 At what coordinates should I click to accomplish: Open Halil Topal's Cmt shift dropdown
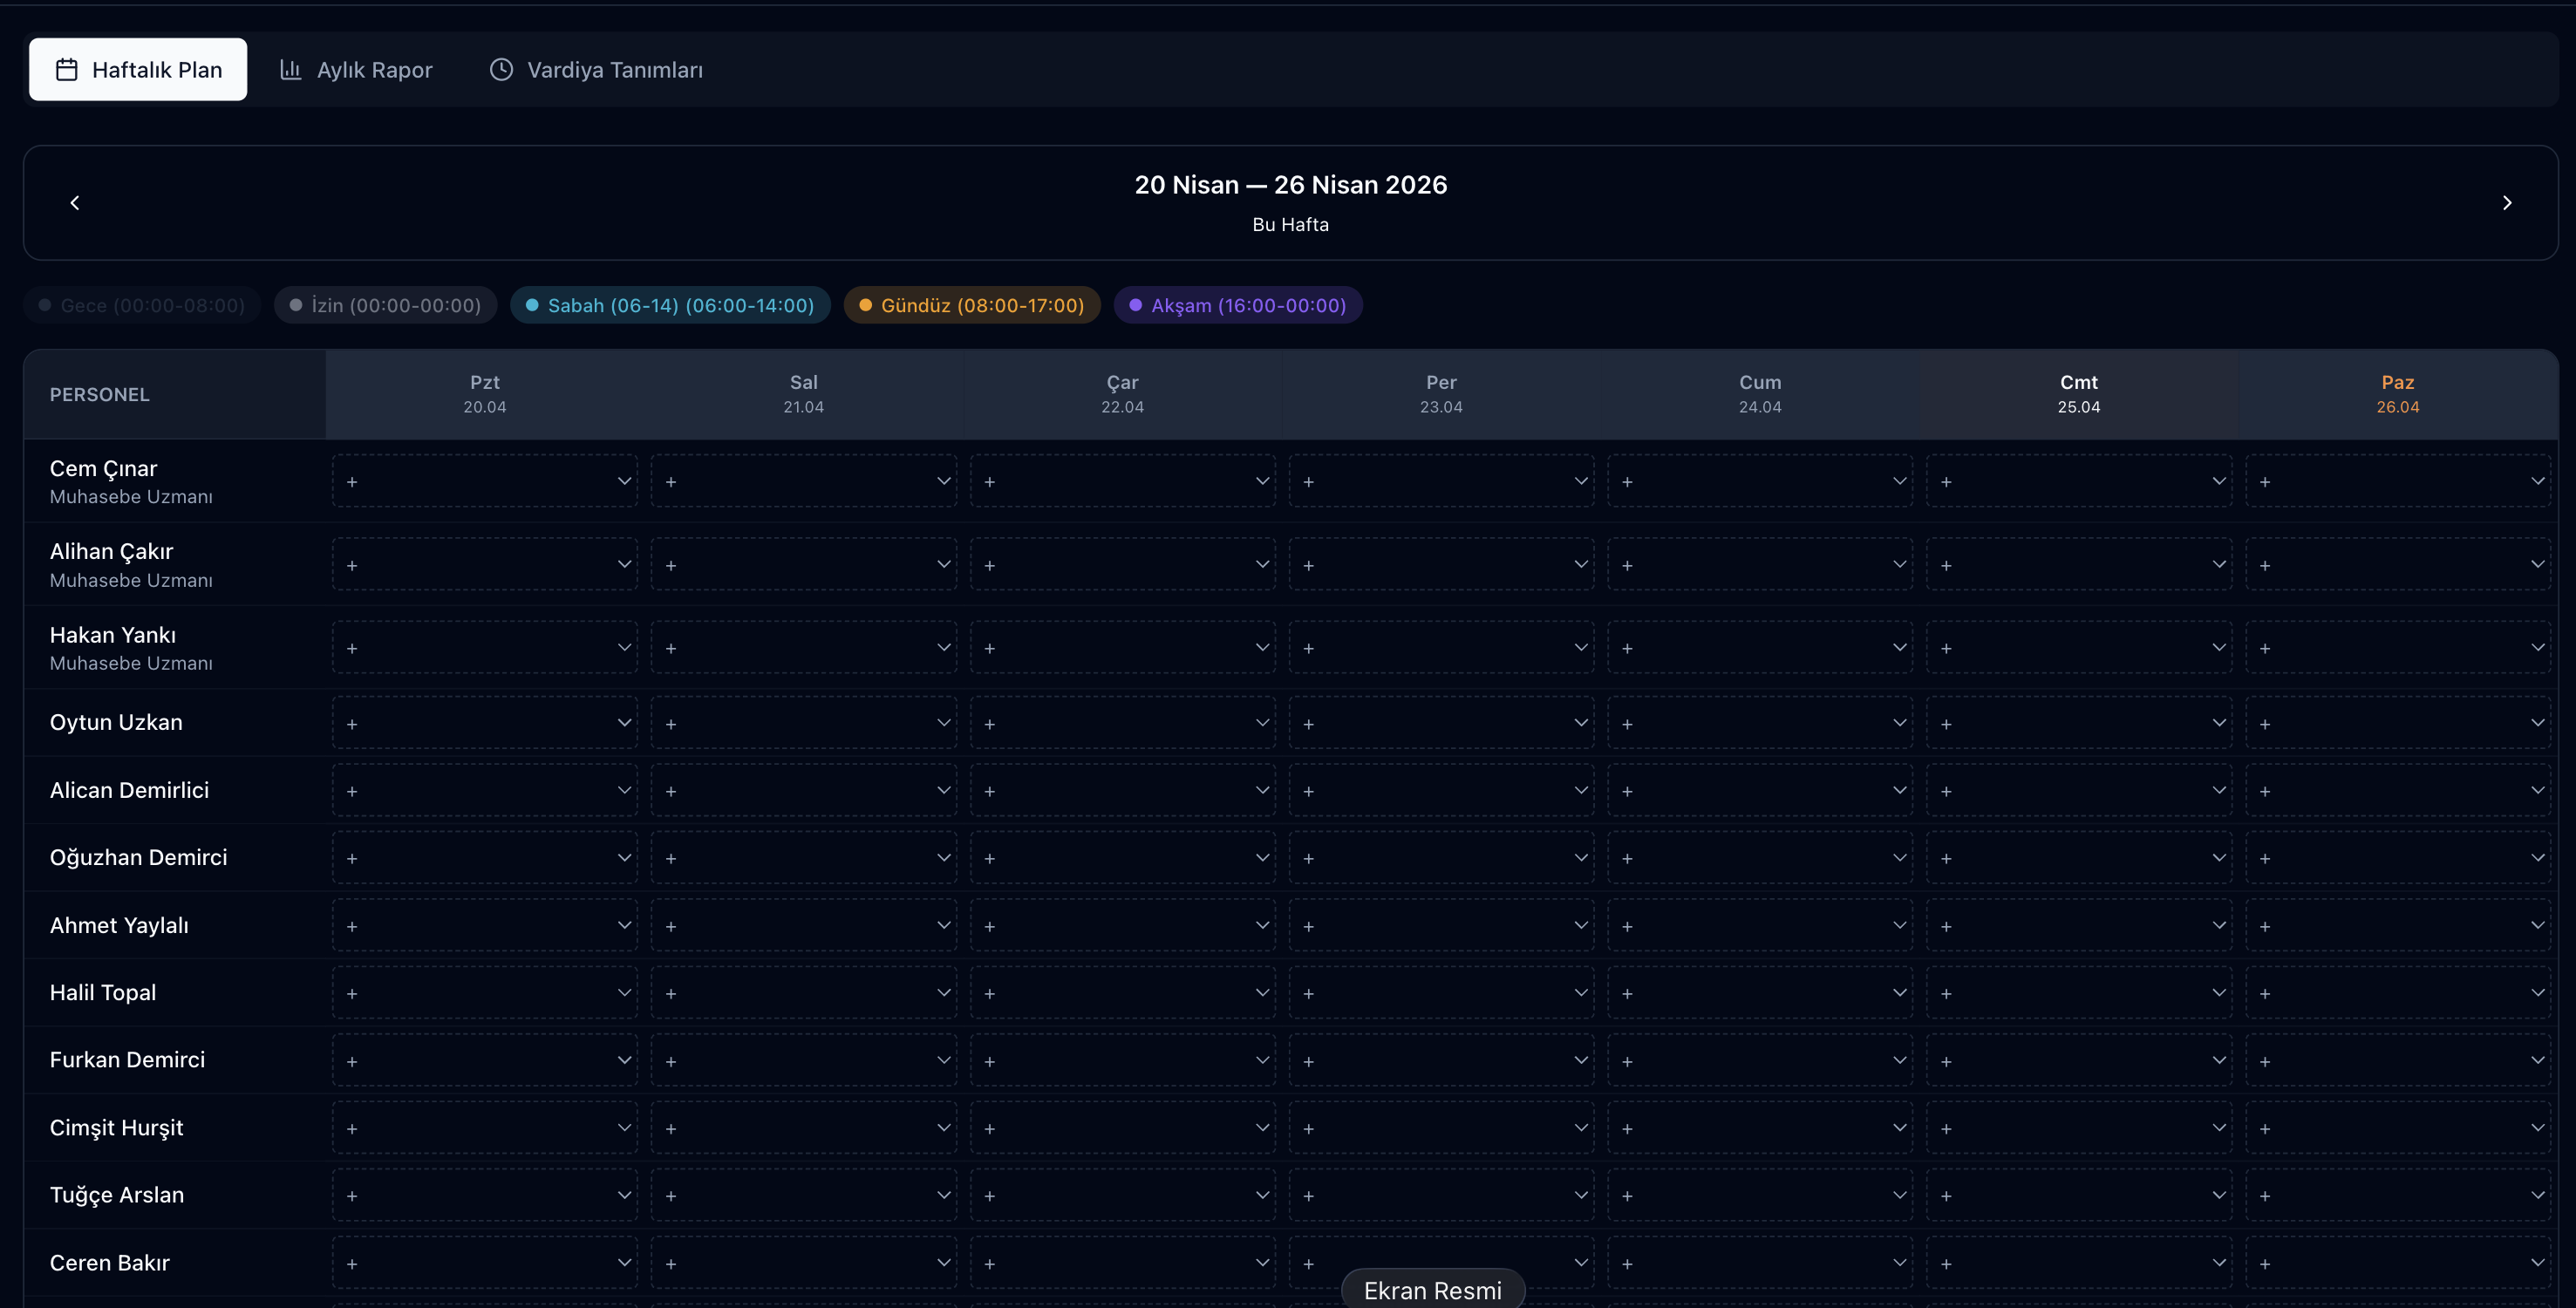click(2079, 993)
